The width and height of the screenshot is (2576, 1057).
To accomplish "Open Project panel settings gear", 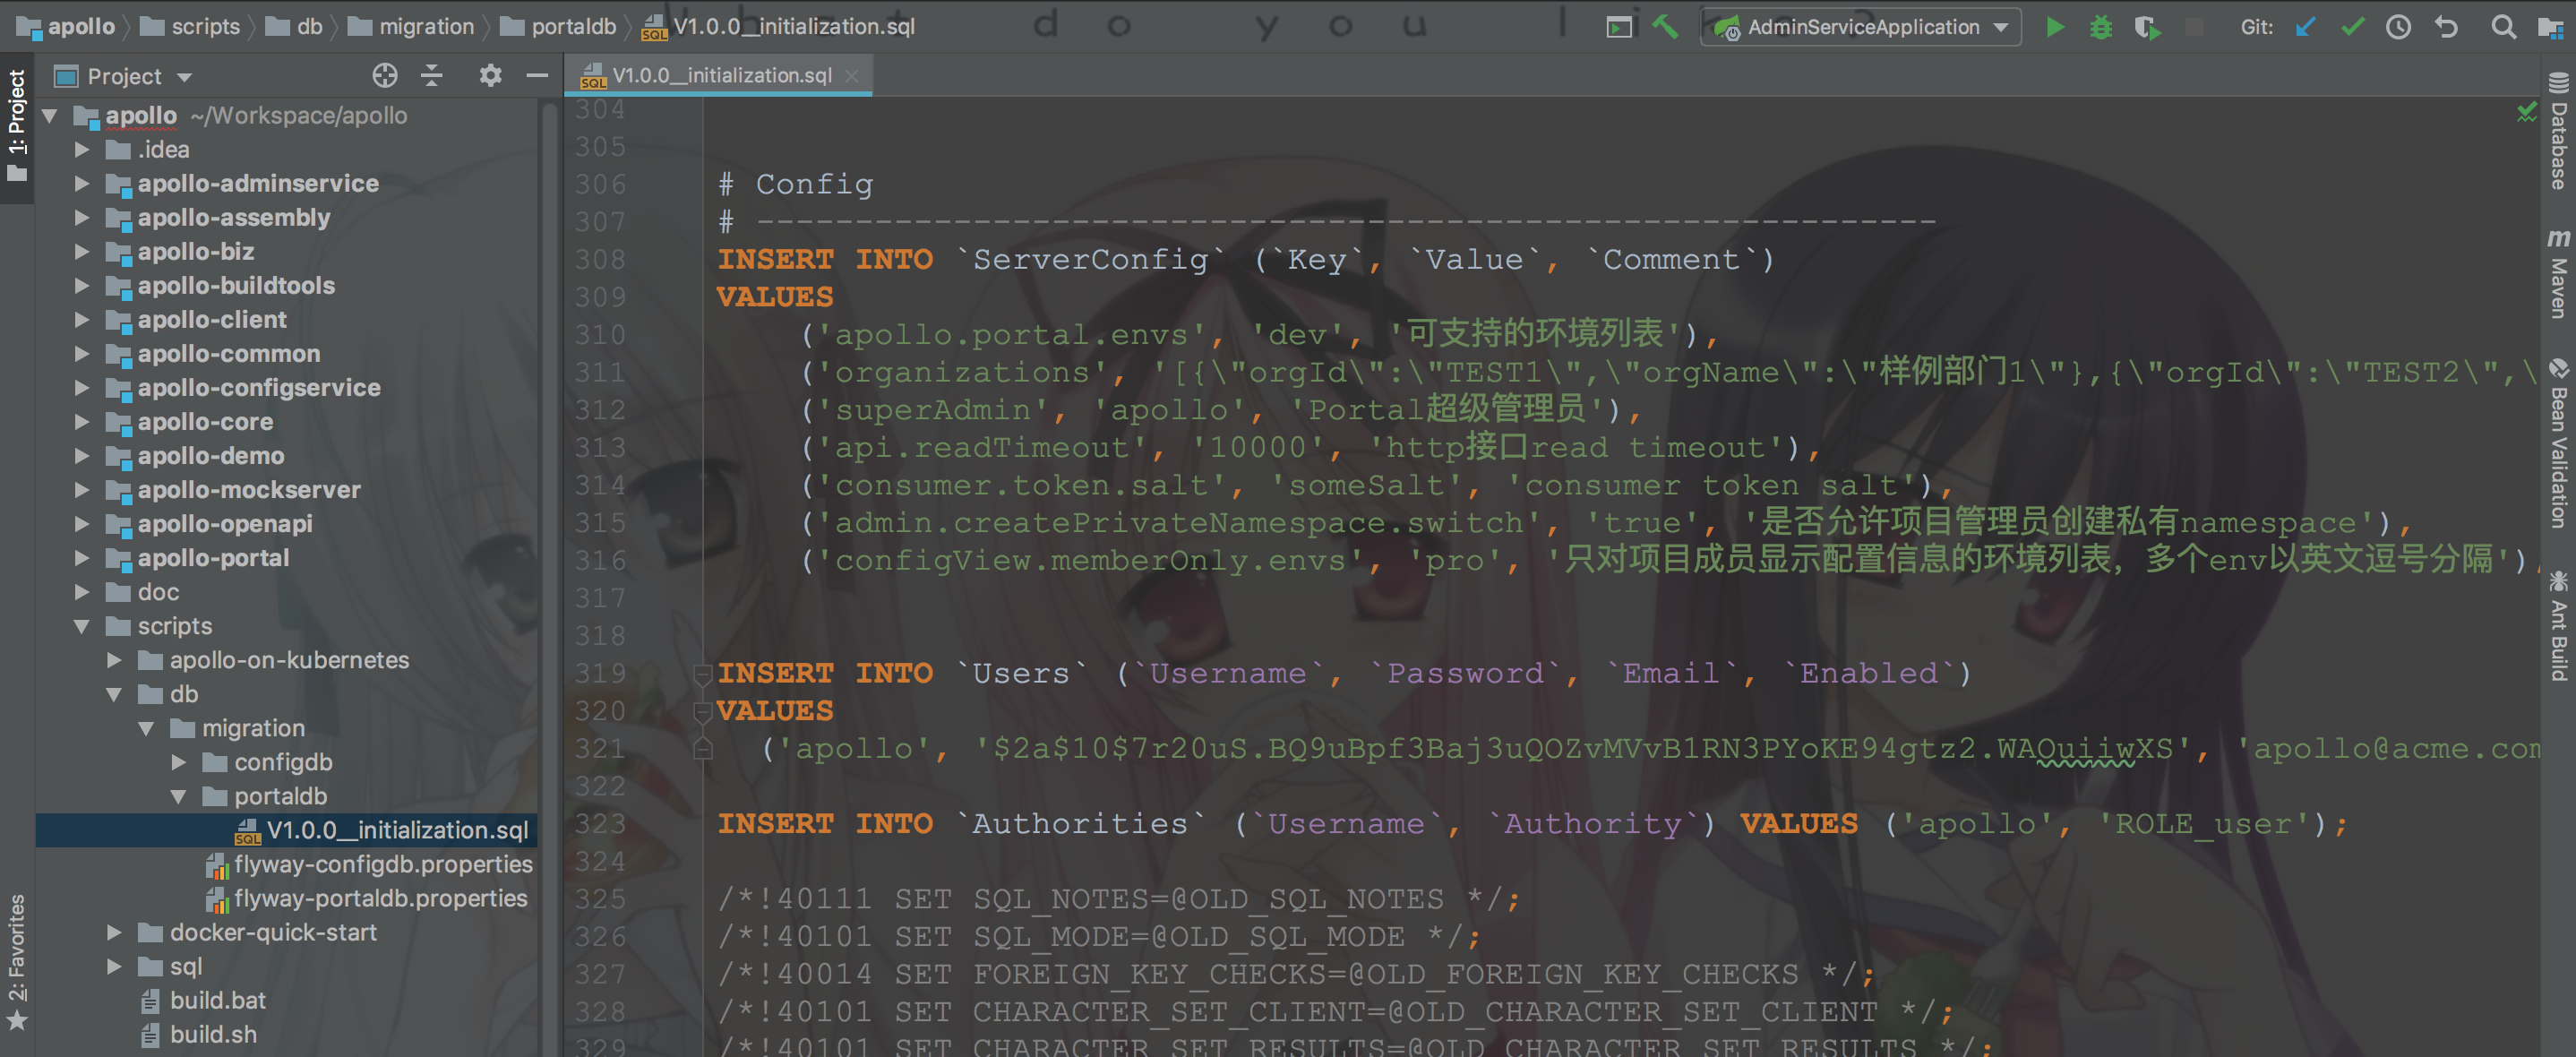I will tap(490, 75).
